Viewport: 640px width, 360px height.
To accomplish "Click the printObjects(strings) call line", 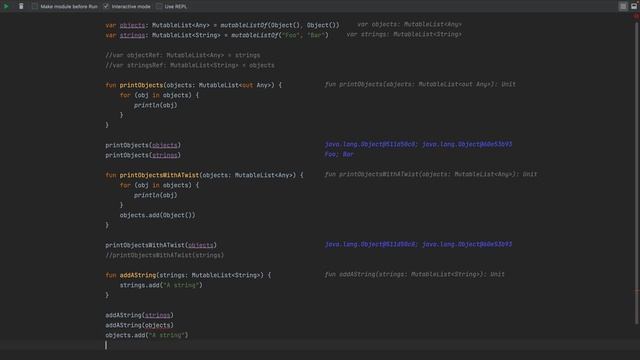I will pyautogui.click(x=143, y=155).
